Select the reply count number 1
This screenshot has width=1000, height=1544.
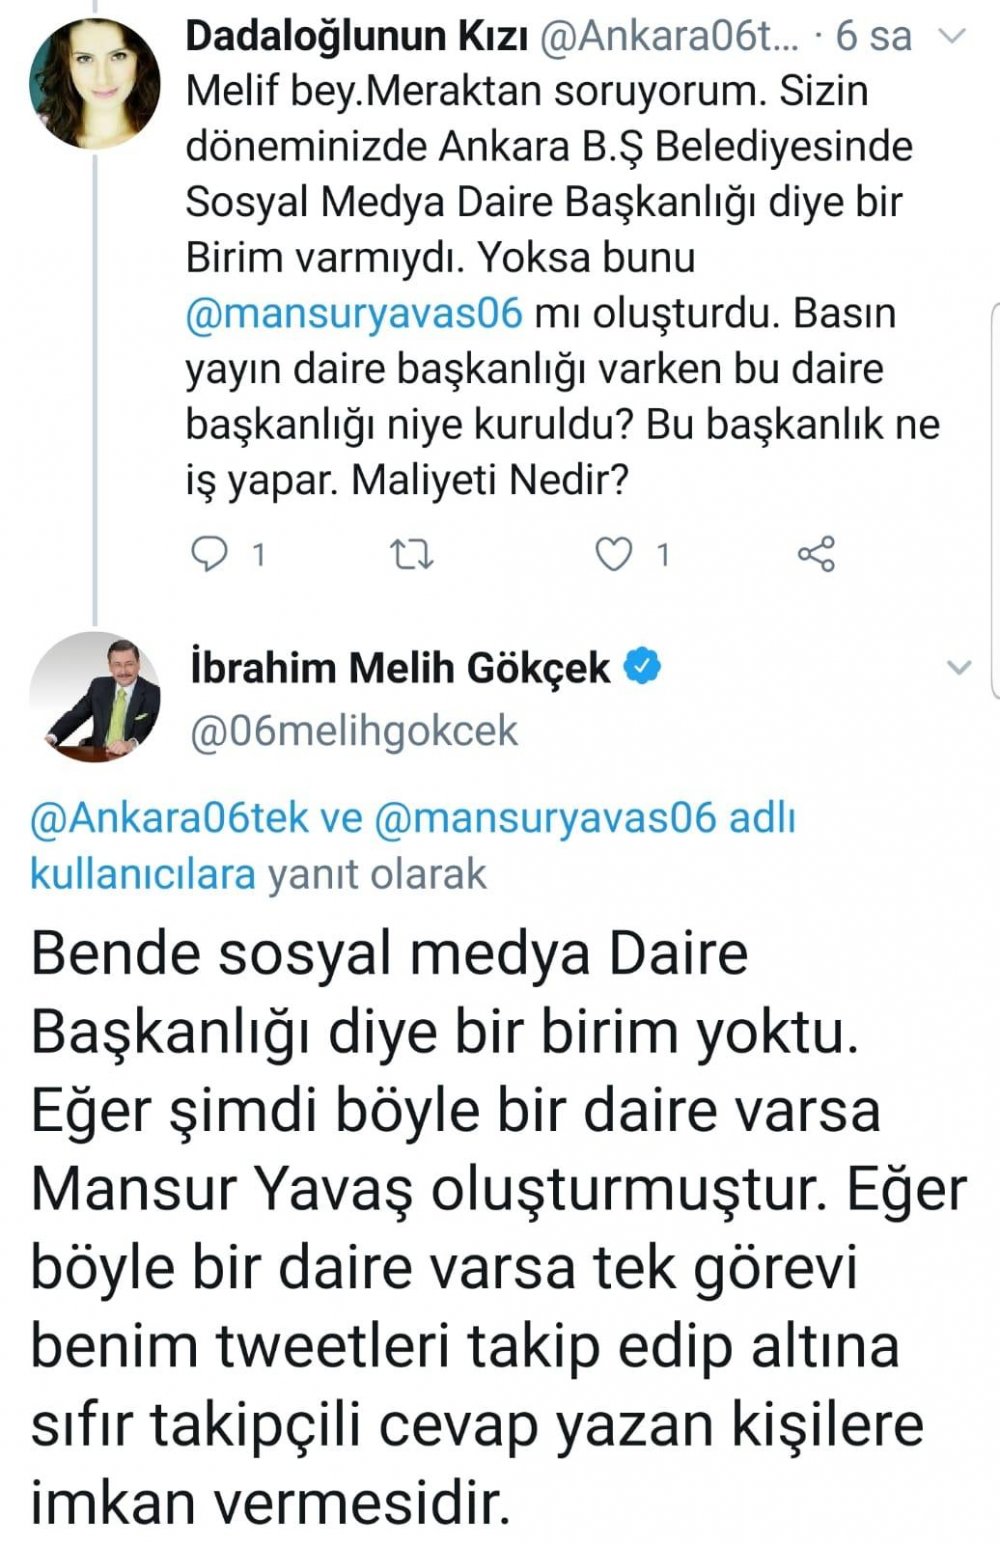pyautogui.click(x=259, y=554)
